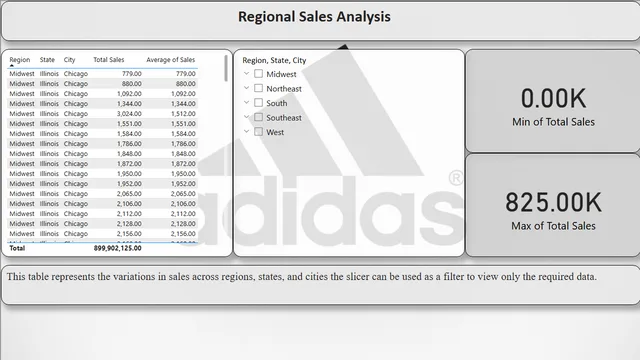Click the Midwest slicer label
The height and width of the screenshot is (360, 640).
[x=281, y=74]
